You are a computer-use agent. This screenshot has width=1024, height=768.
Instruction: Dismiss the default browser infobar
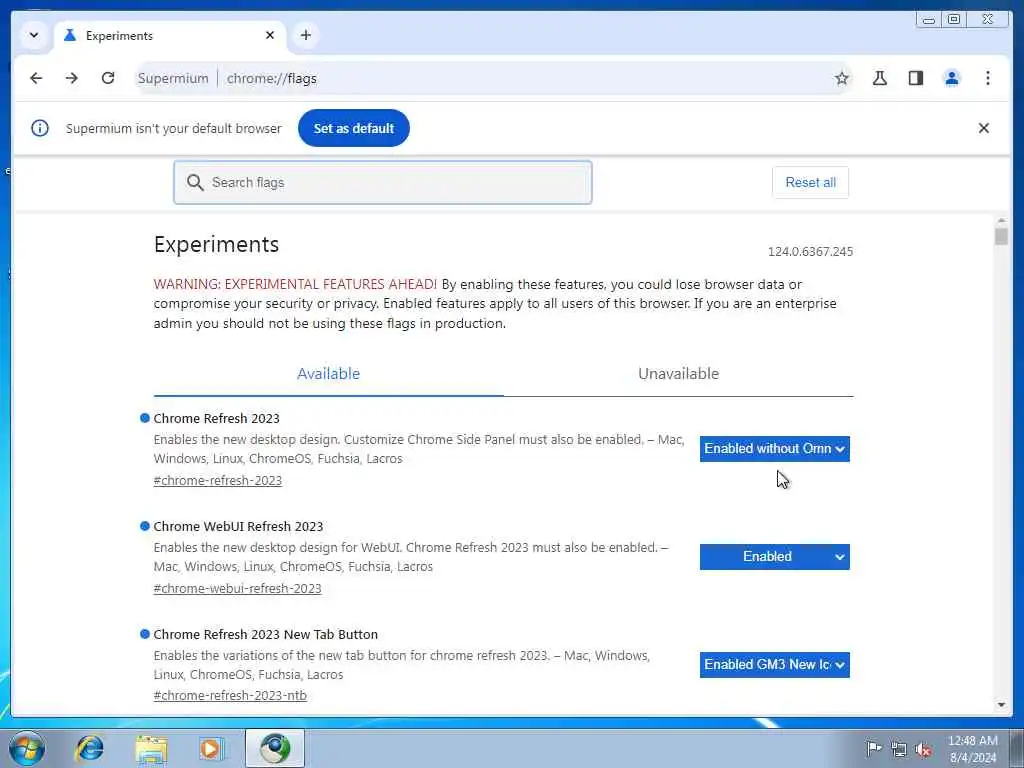pyautogui.click(x=984, y=128)
